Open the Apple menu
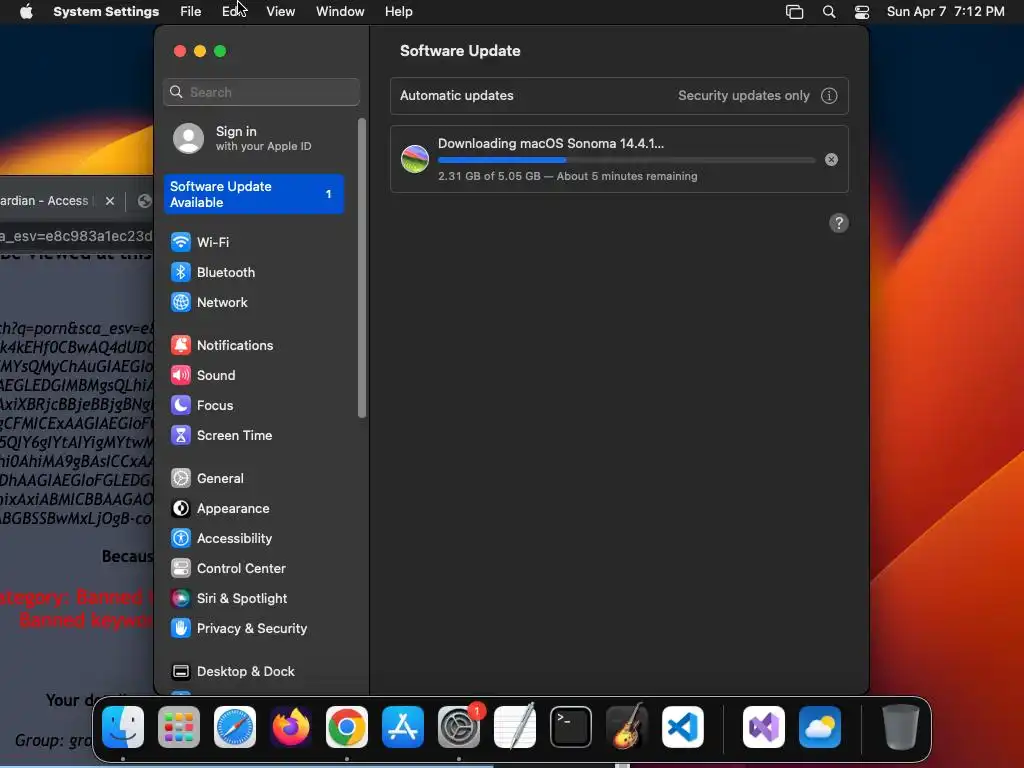Screen dimensions: 1024x768 [26, 12]
